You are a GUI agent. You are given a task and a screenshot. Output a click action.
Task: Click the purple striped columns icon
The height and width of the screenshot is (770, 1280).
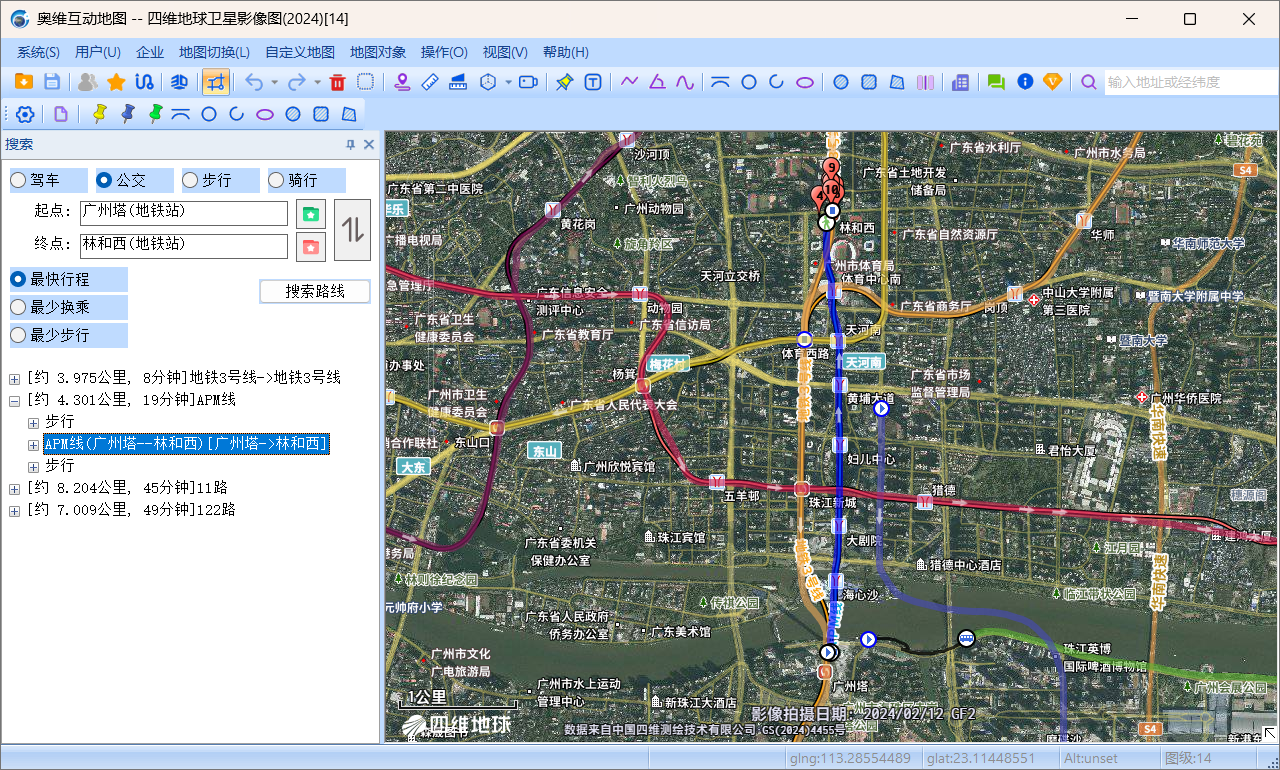(x=926, y=82)
